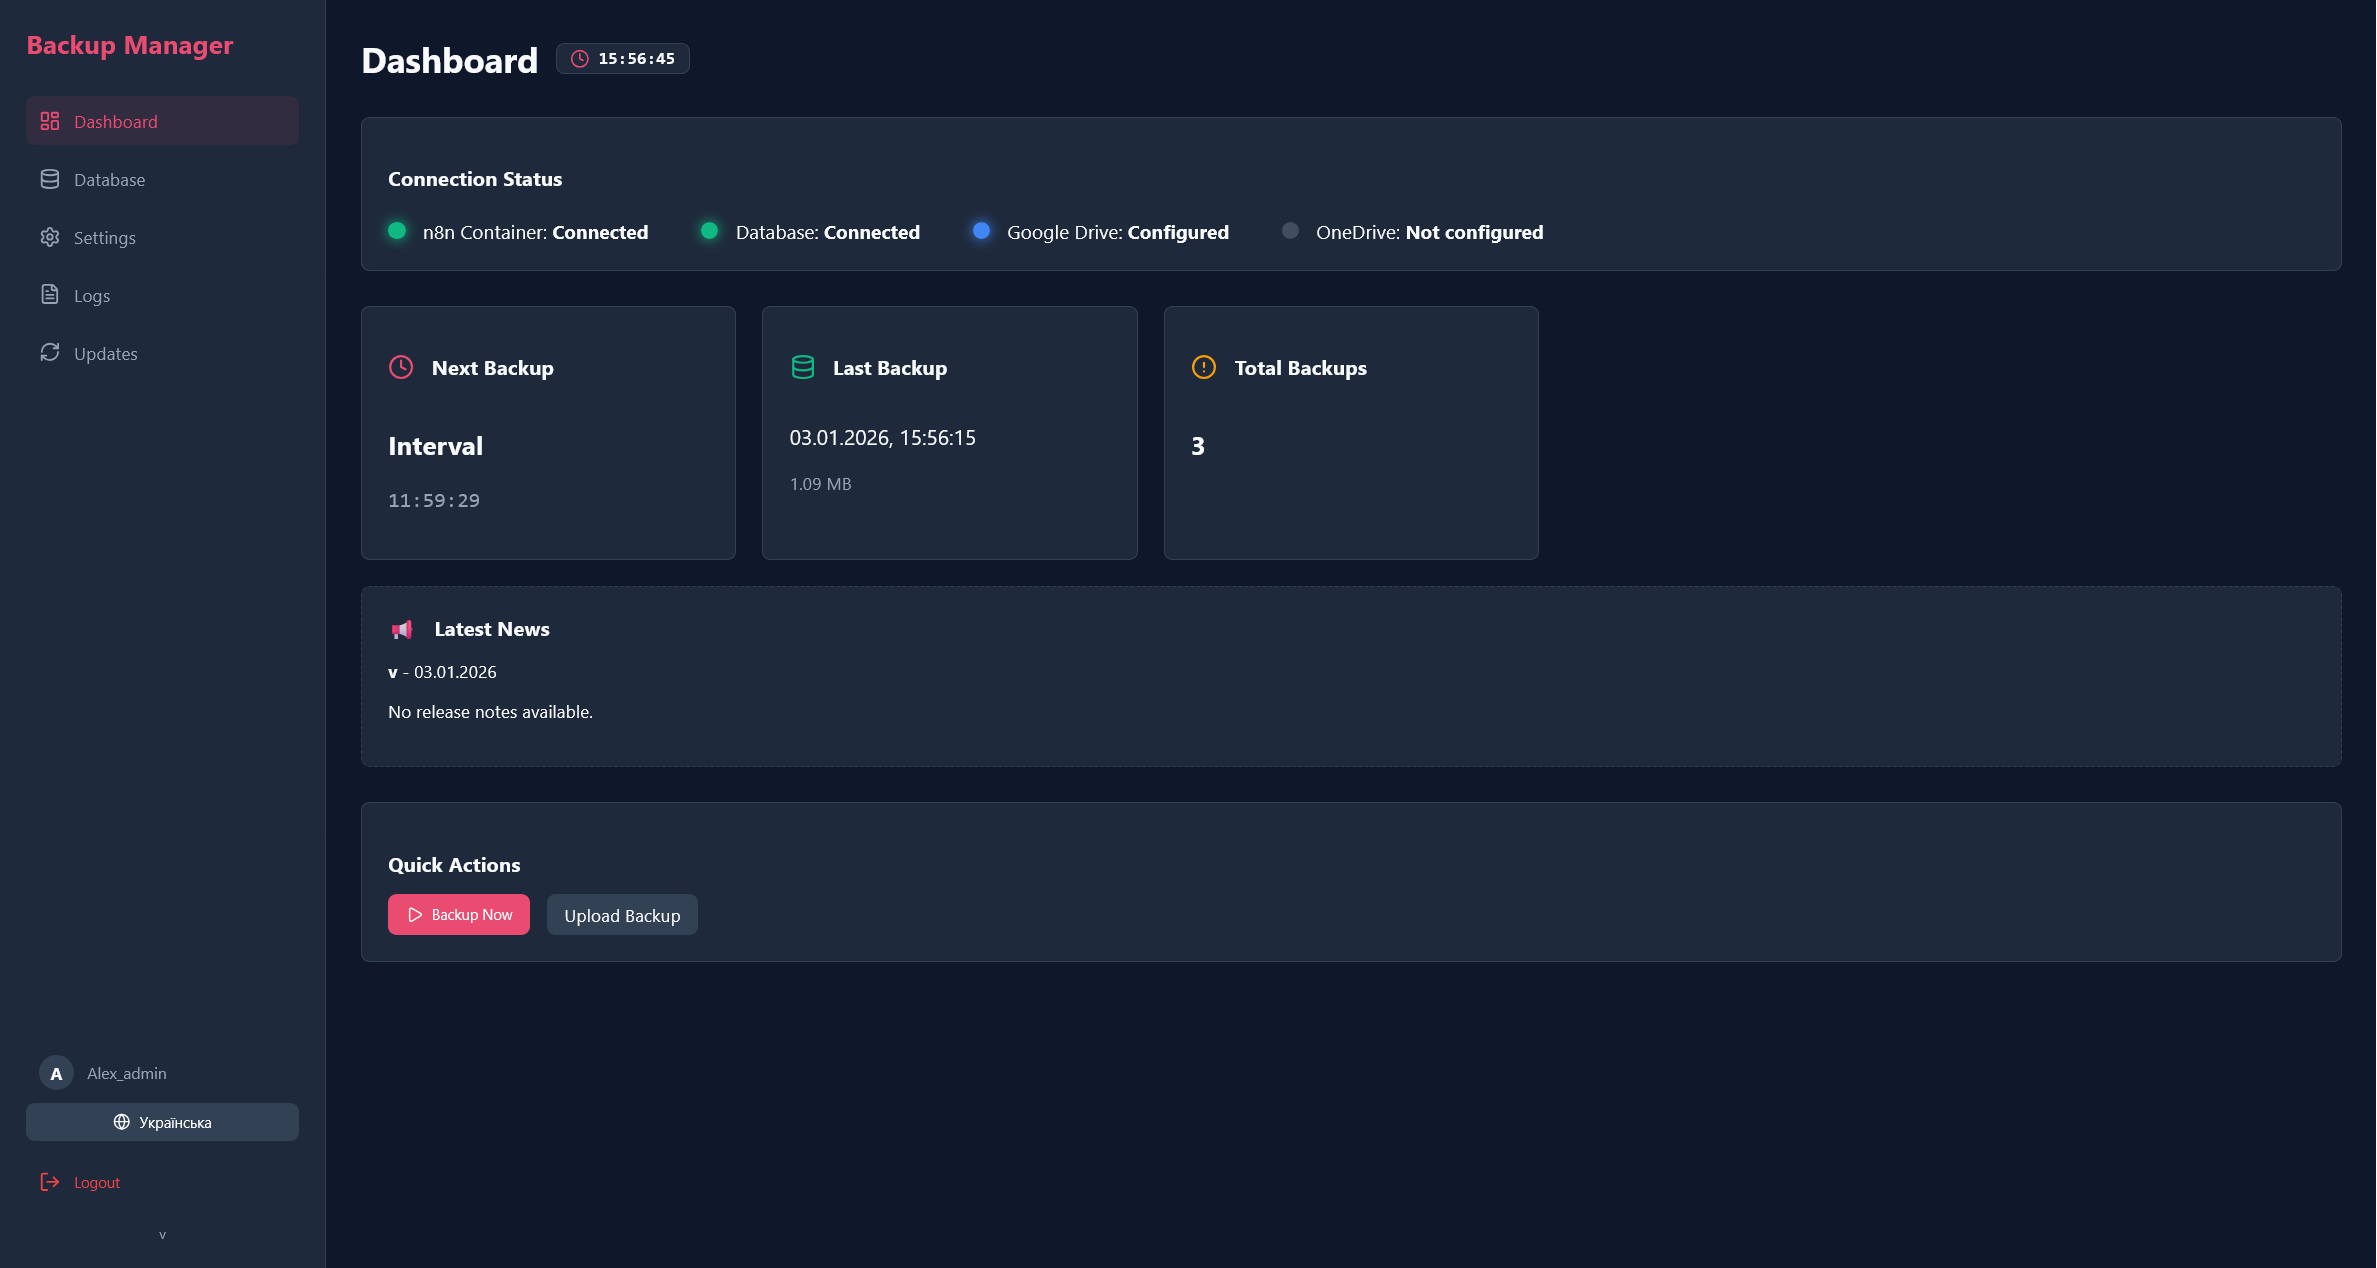Click the Latest News megaphone icon

point(402,629)
